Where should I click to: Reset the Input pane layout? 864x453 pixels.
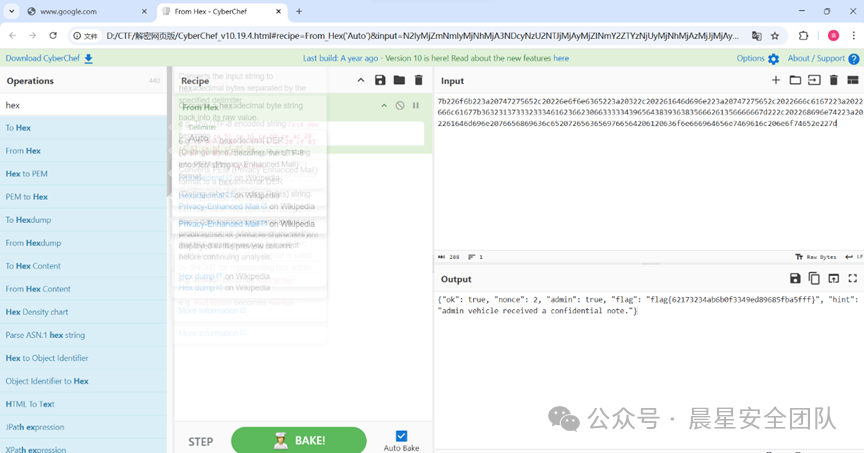(853, 80)
